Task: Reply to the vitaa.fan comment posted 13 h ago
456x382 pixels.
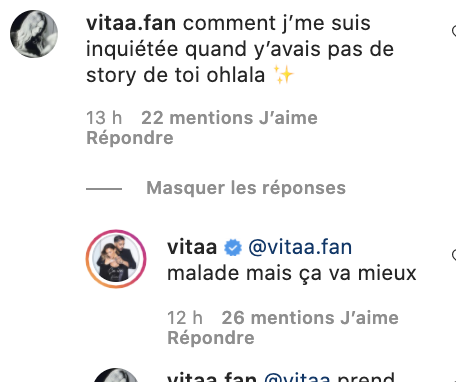Action: (x=130, y=138)
